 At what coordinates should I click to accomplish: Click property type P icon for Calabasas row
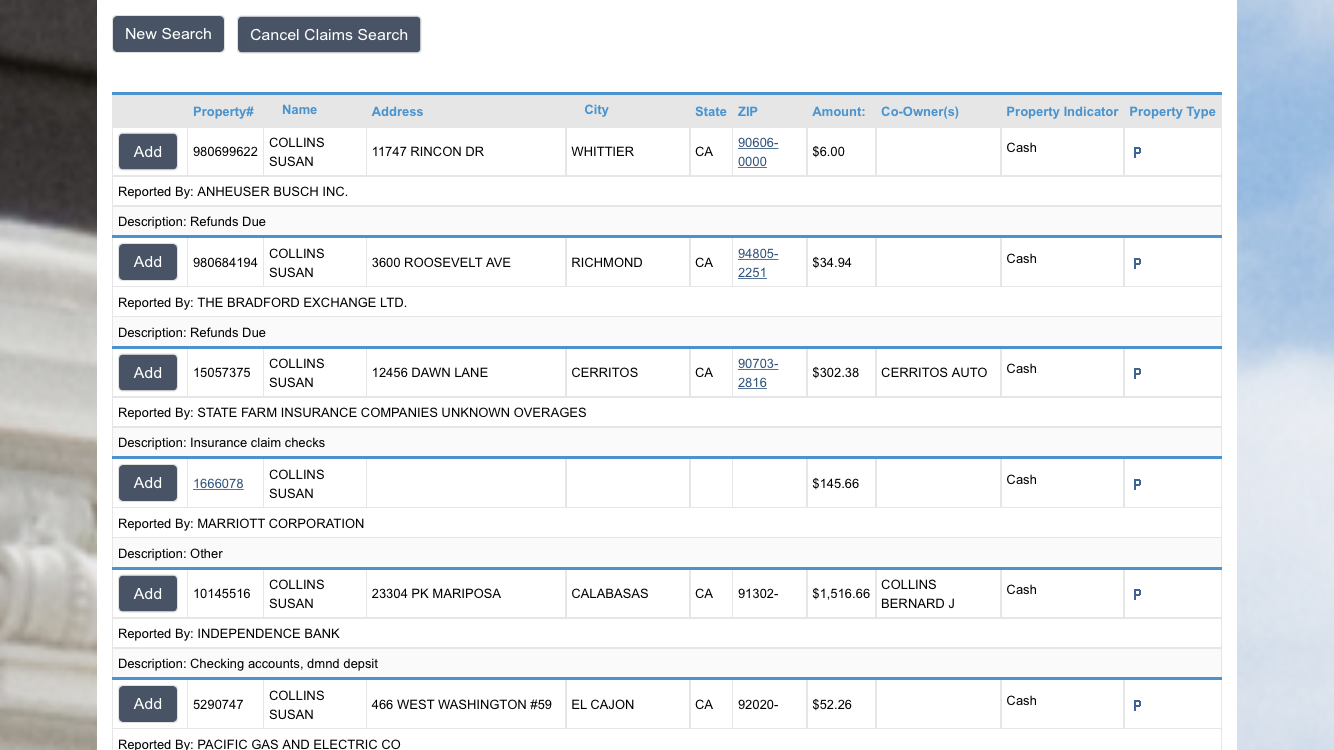click(1137, 595)
